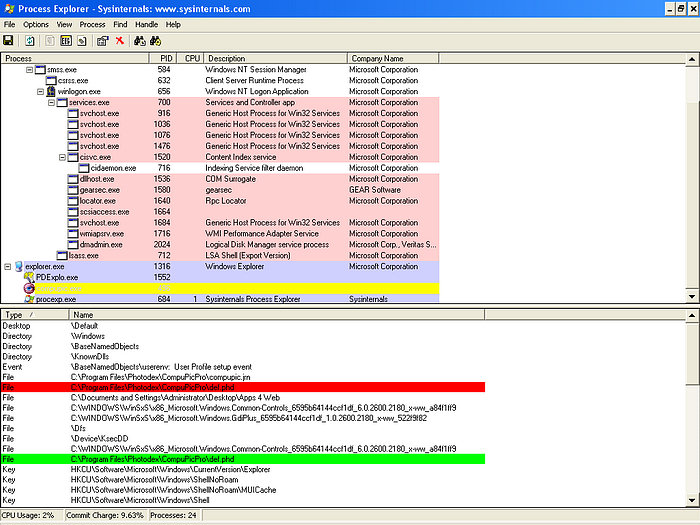This screenshot has height=525, width=700.
Task: Select the red highlighted def.phd handle row
Action: tap(243, 388)
